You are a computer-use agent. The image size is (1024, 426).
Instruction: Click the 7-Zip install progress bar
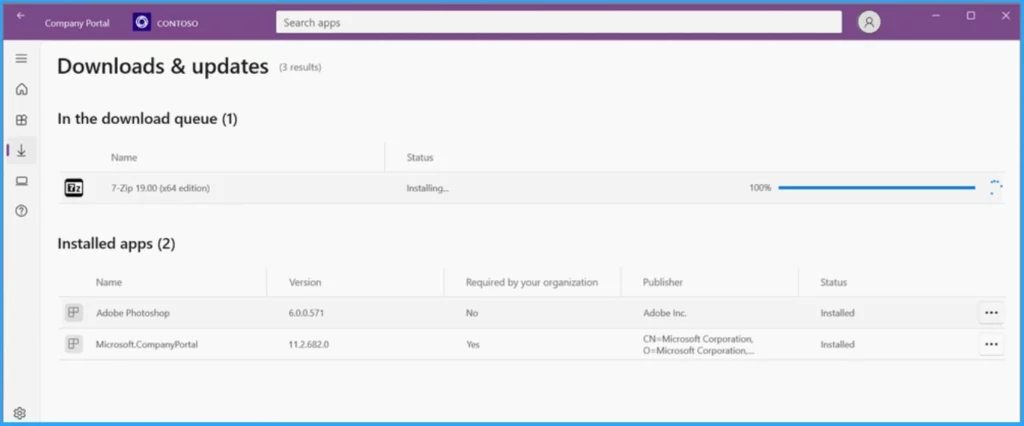[x=876, y=188]
